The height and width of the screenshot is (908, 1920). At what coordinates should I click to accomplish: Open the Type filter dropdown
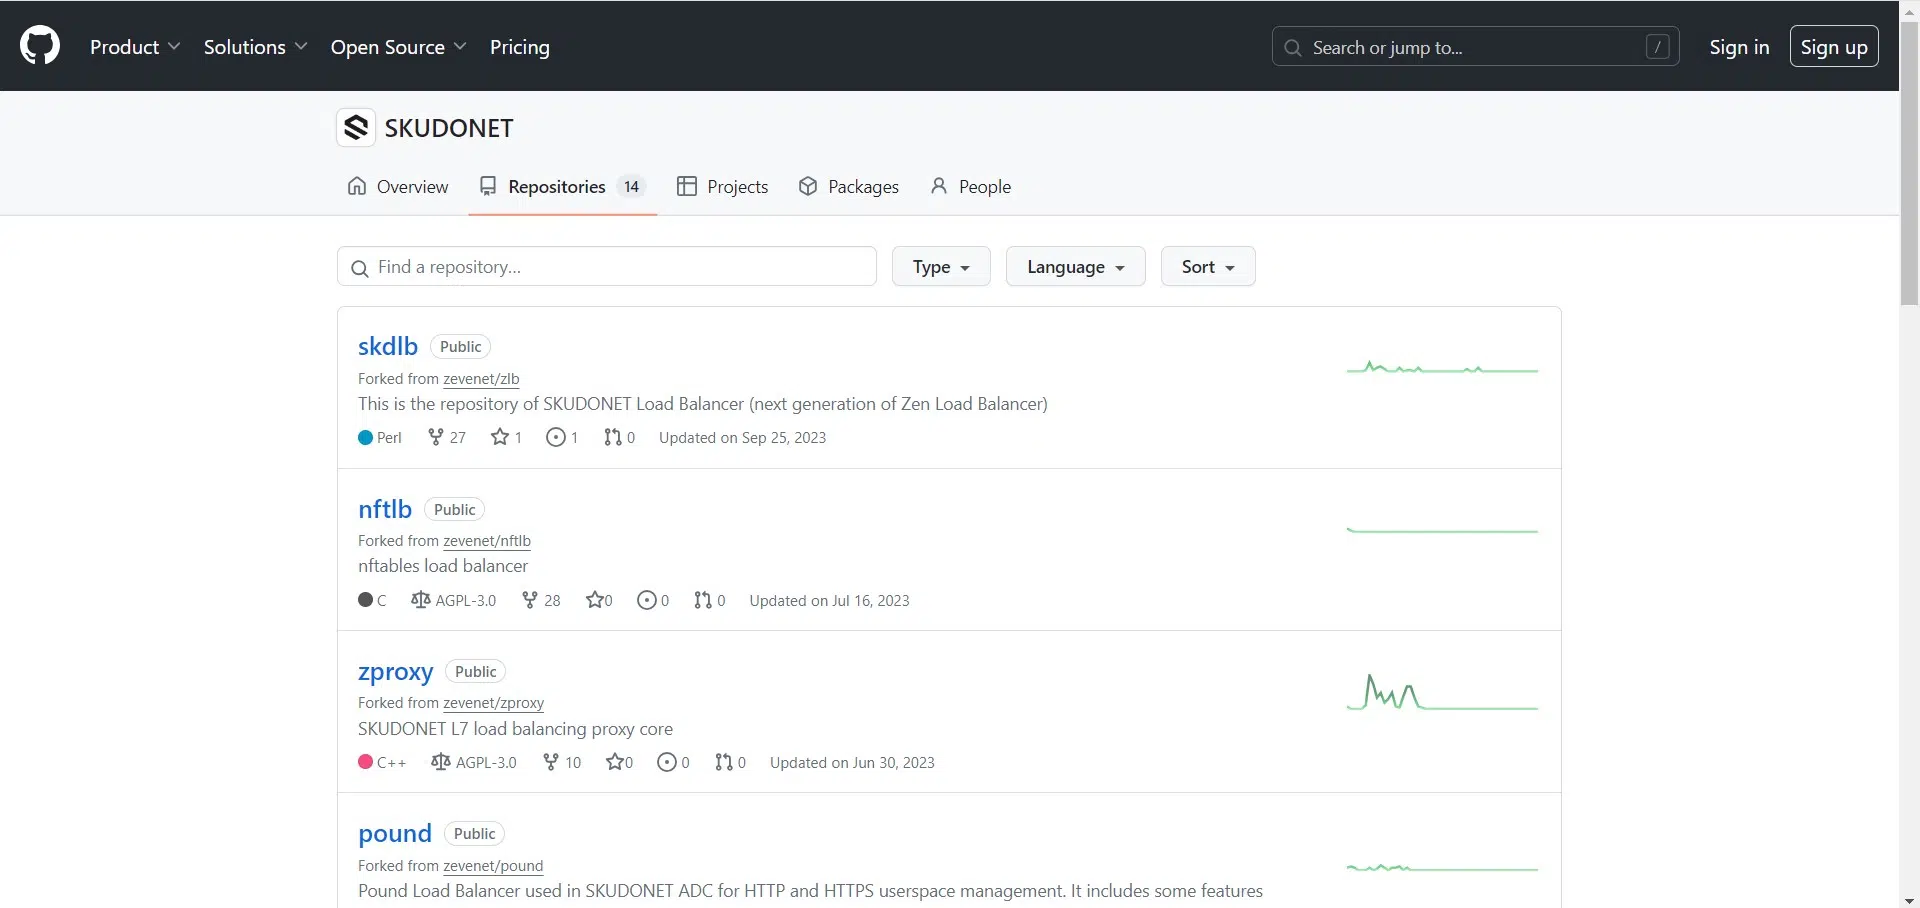[x=940, y=267]
